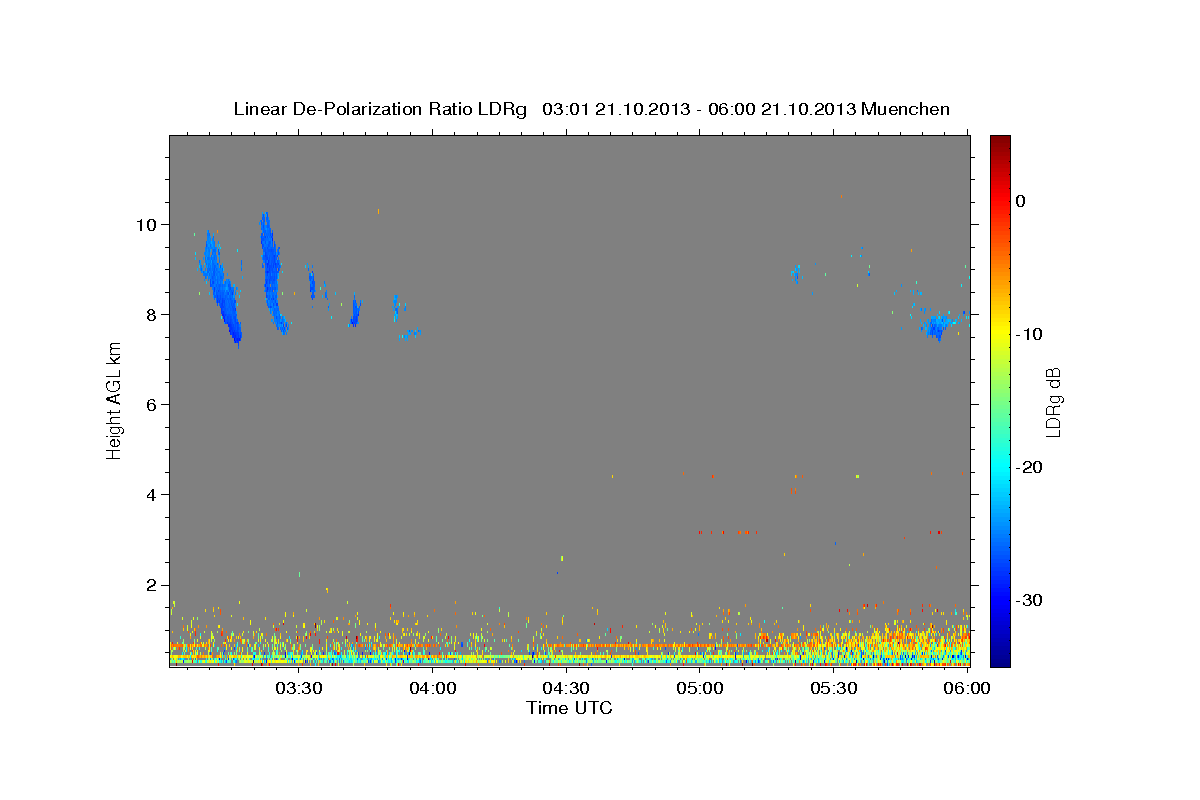The height and width of the screenshot is (800, 1200).
Task: Click the colorbar value "-20"
Action: point(1029,467)
